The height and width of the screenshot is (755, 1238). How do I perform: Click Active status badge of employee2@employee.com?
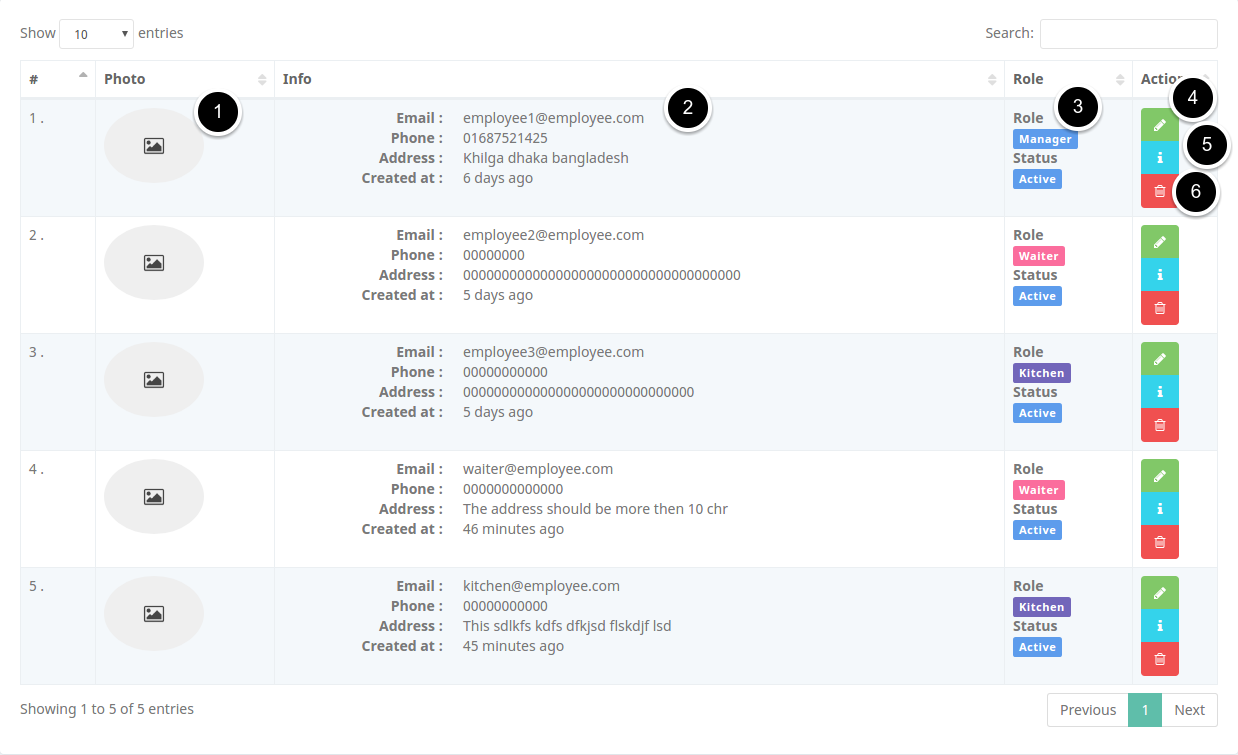pyautogui.click(x=1037, y=296)
